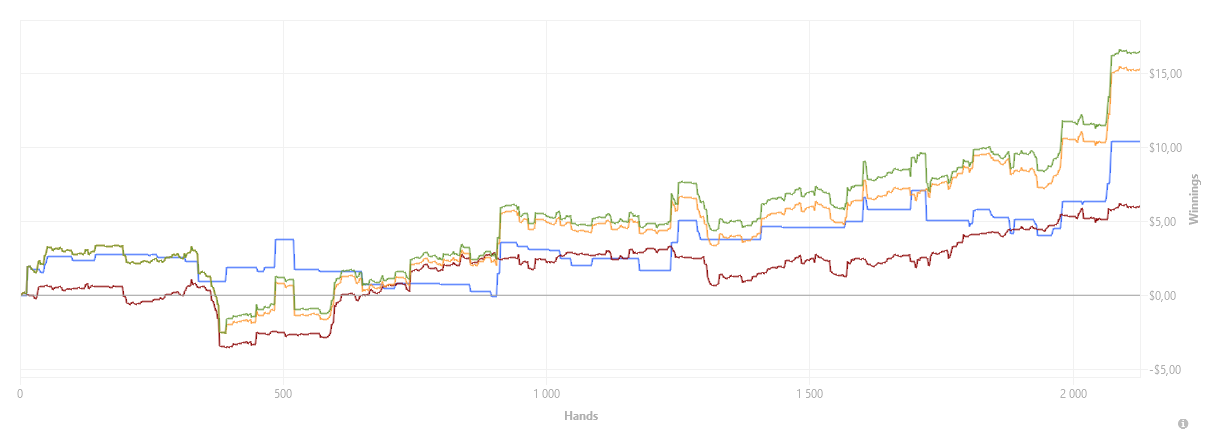Image resolution: width=1209 pixels, height=434 pixels.
Task: Click the blue line's end at $10,00
Action: coord(1138,141)
